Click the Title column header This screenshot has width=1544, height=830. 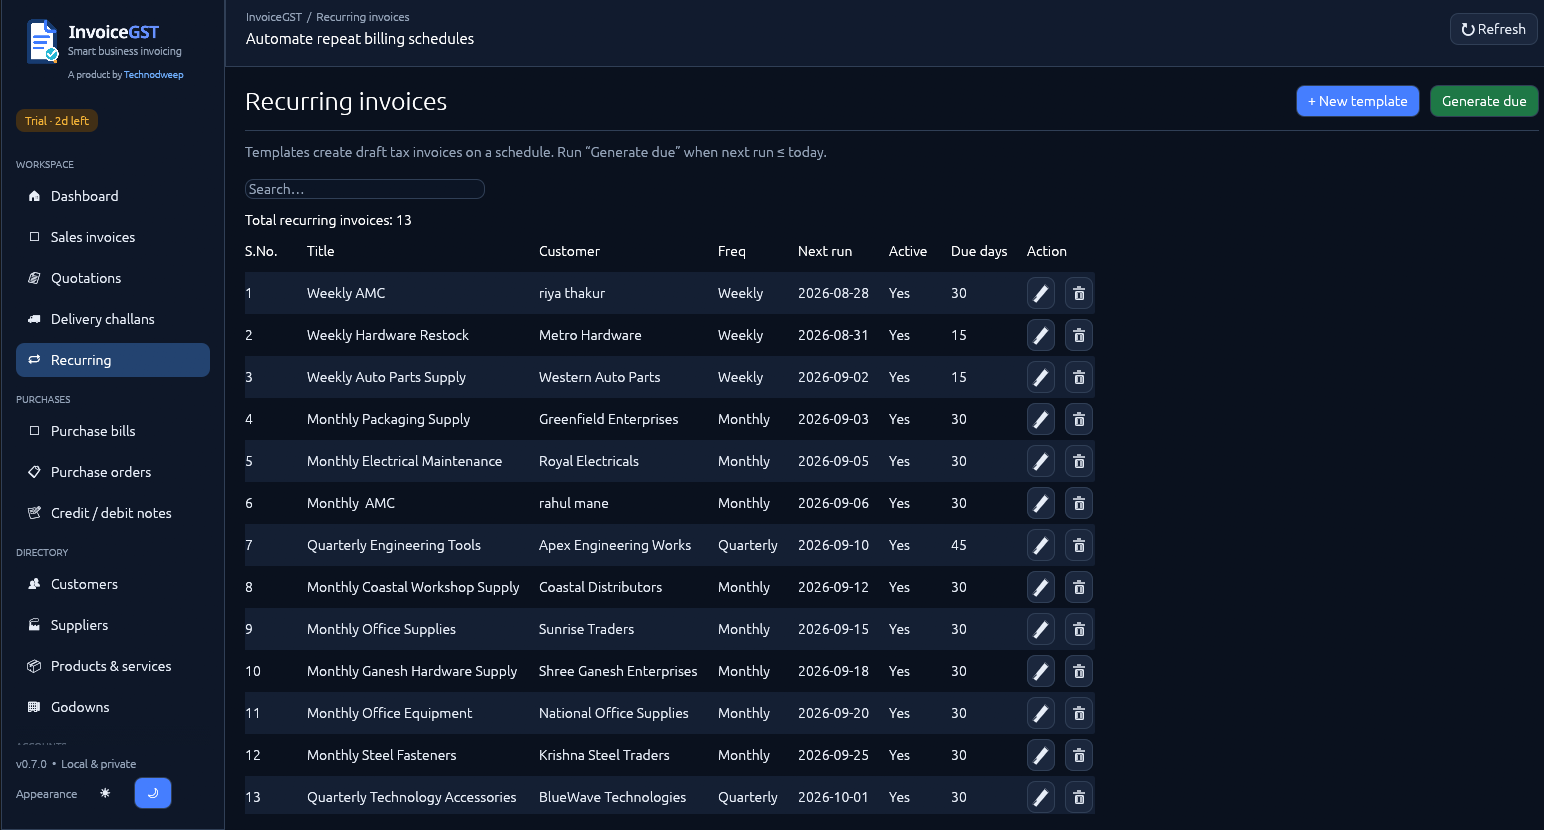pos(321,251)
